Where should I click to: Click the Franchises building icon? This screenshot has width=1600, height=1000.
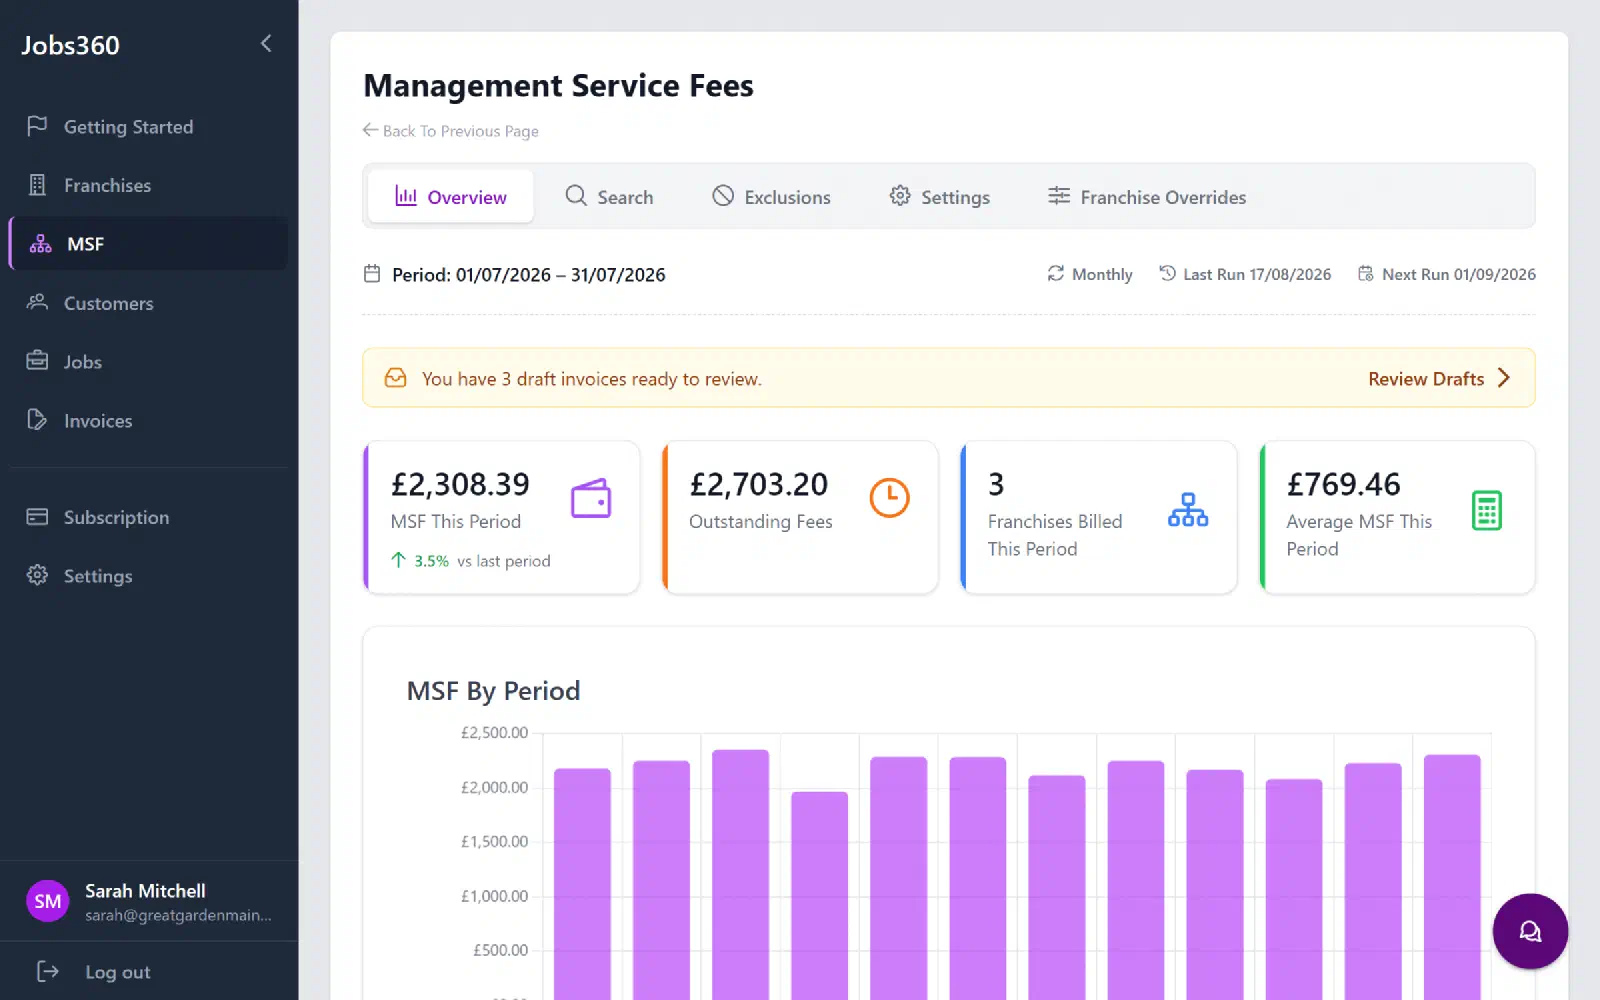37,185
